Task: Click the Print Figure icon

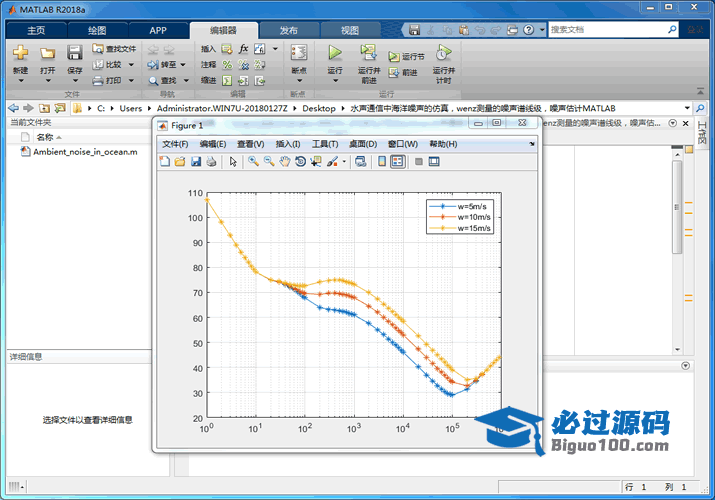Action: pos(211,162)
